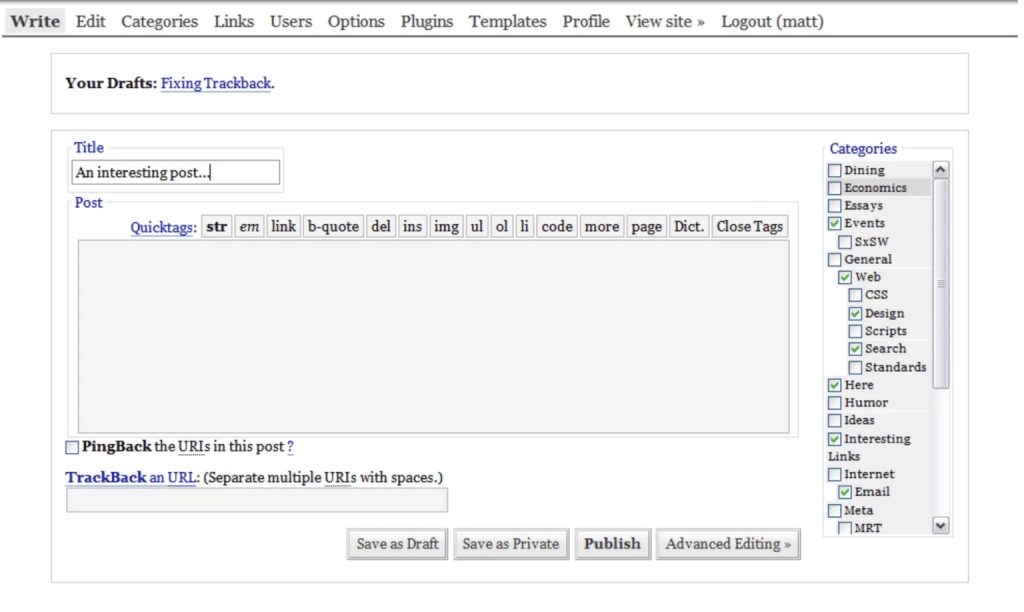Screen dimensions: 1024x612
Task: Open the "Fixing Trackback" draft
Action: (216, 84)
